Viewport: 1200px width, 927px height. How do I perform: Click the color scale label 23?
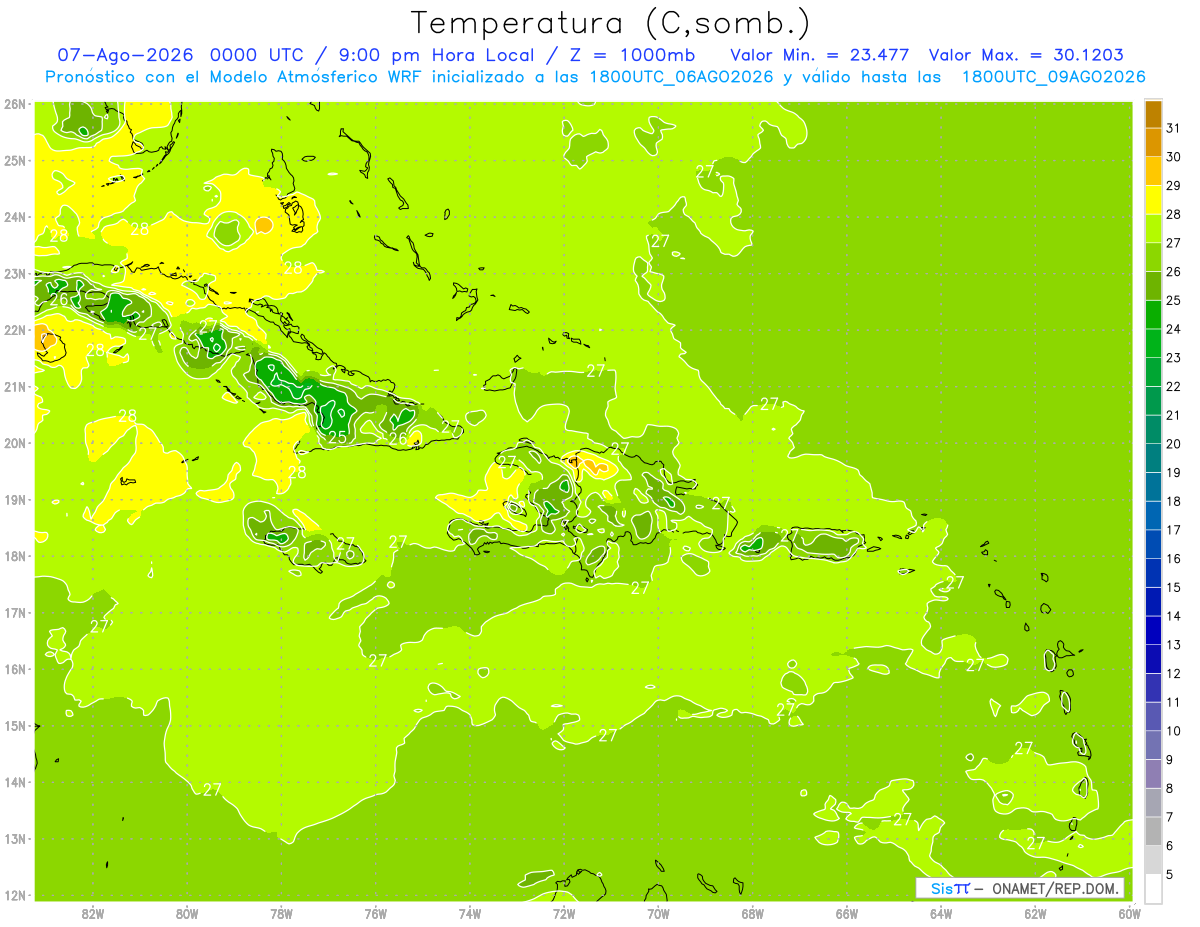pos(1173,358)
